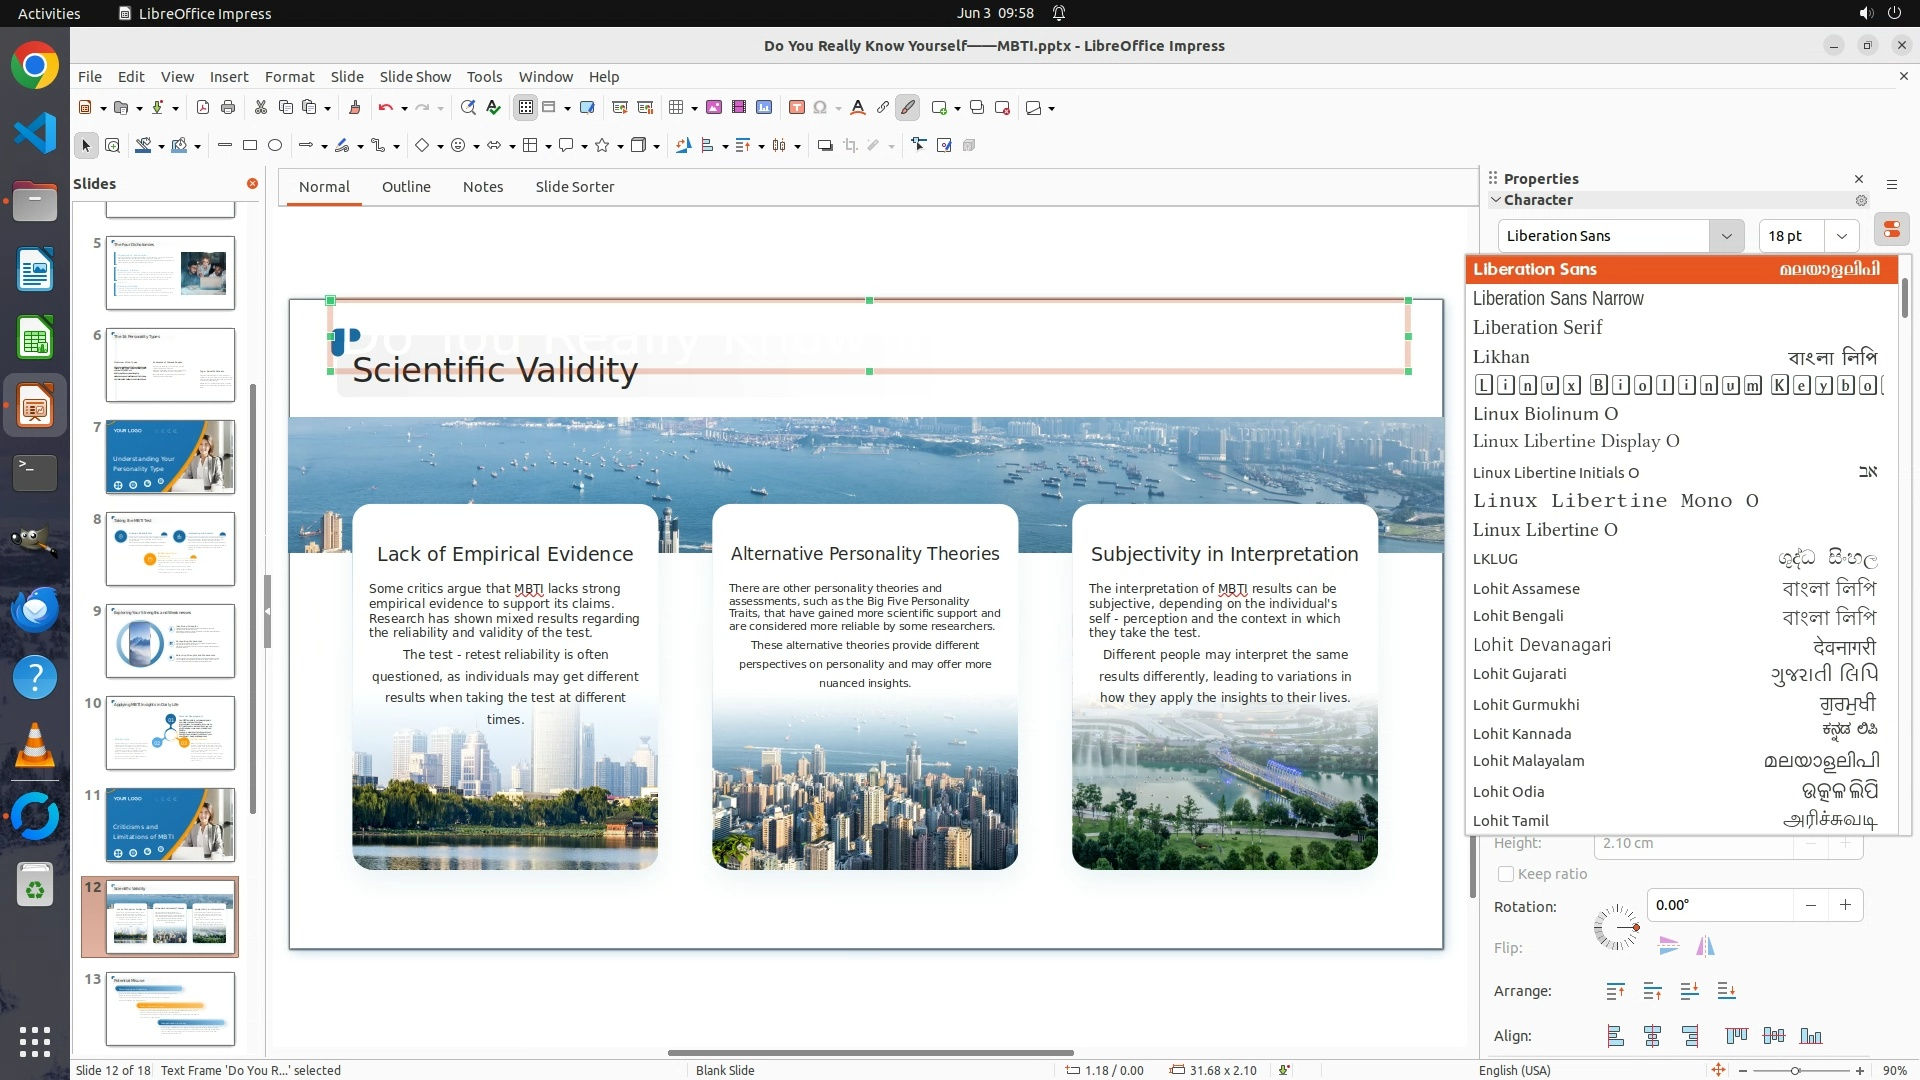The width and height of the screenshot is (1920, 1080).
Task: Click the Insert Text Box icon
Action: tap(796, 108)
